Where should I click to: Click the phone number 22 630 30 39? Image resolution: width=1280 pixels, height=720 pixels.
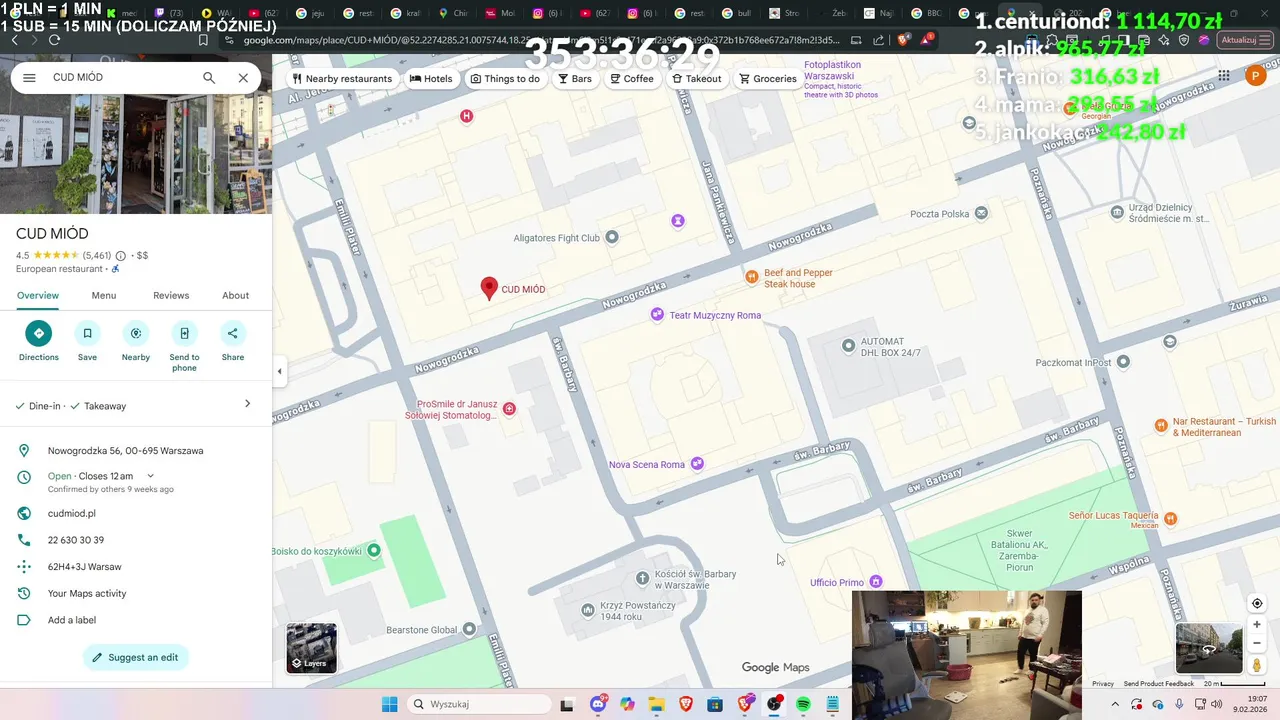pyautogui.click(x=76, y=540)
